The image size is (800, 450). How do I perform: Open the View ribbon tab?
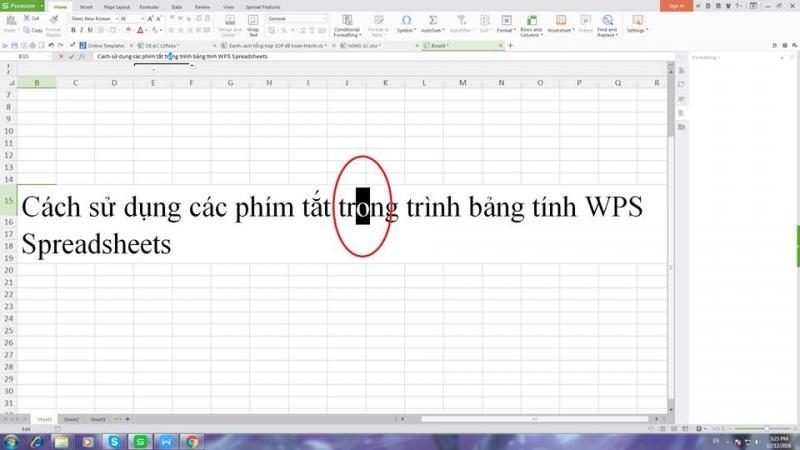228,7
